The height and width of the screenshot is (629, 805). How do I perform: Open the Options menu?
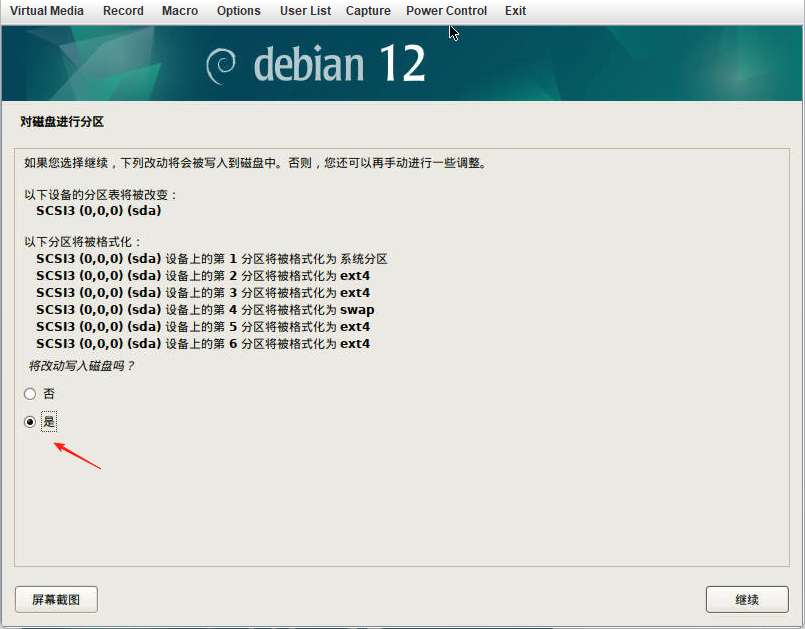pos(239,11)
